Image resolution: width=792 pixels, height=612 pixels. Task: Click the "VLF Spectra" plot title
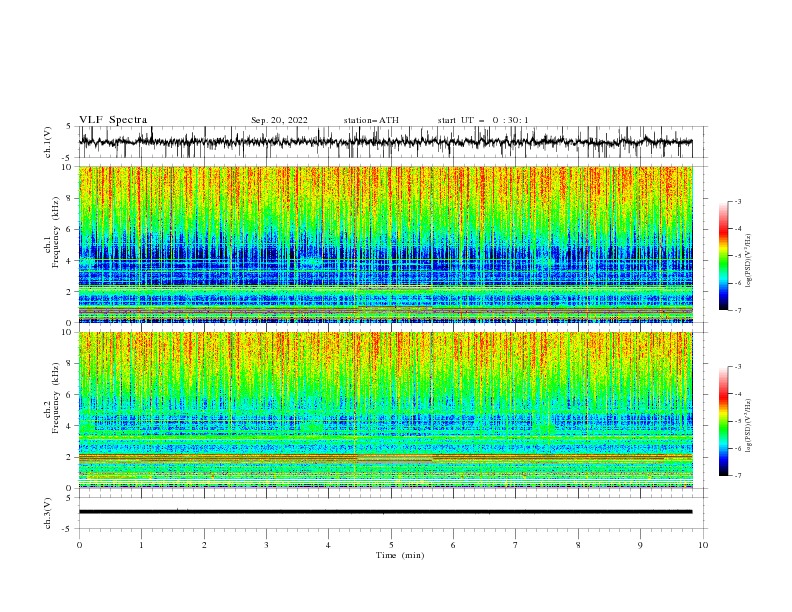click(113, 120)
